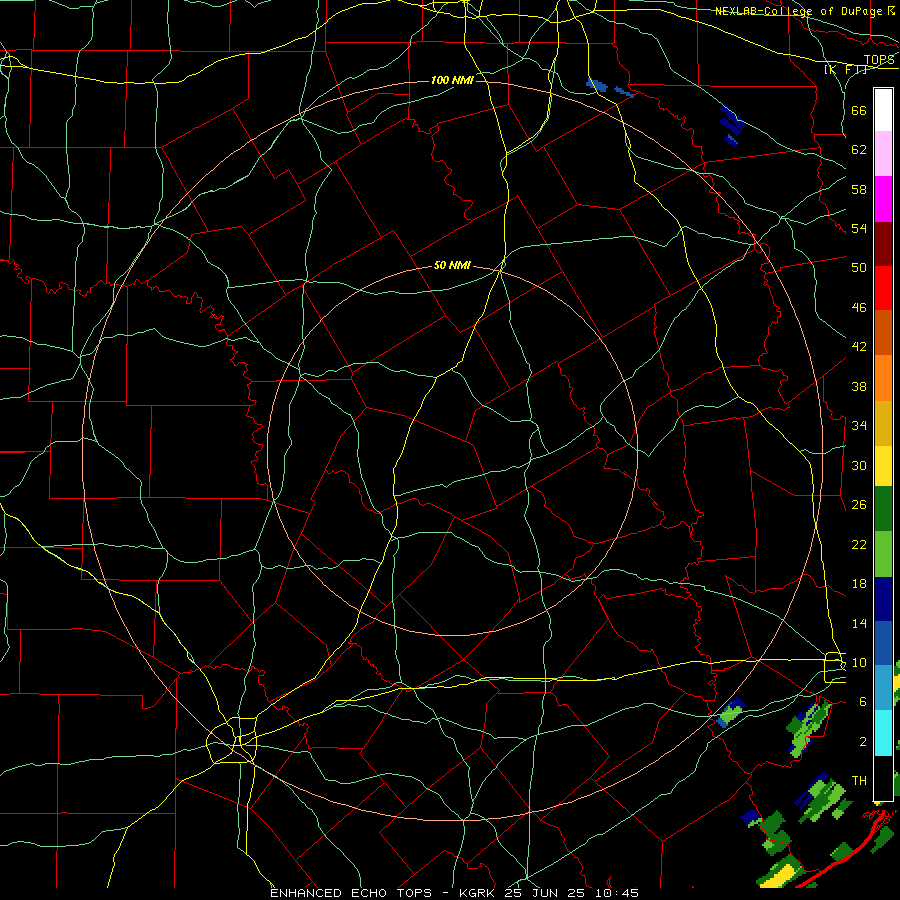Screen dimensions: 900x900
Task: Click the 66 legend value
Action: [859, 110]
